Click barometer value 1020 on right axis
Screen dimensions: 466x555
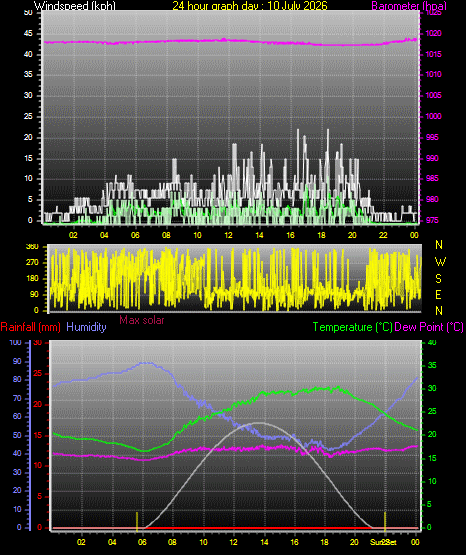pos(433,34)
